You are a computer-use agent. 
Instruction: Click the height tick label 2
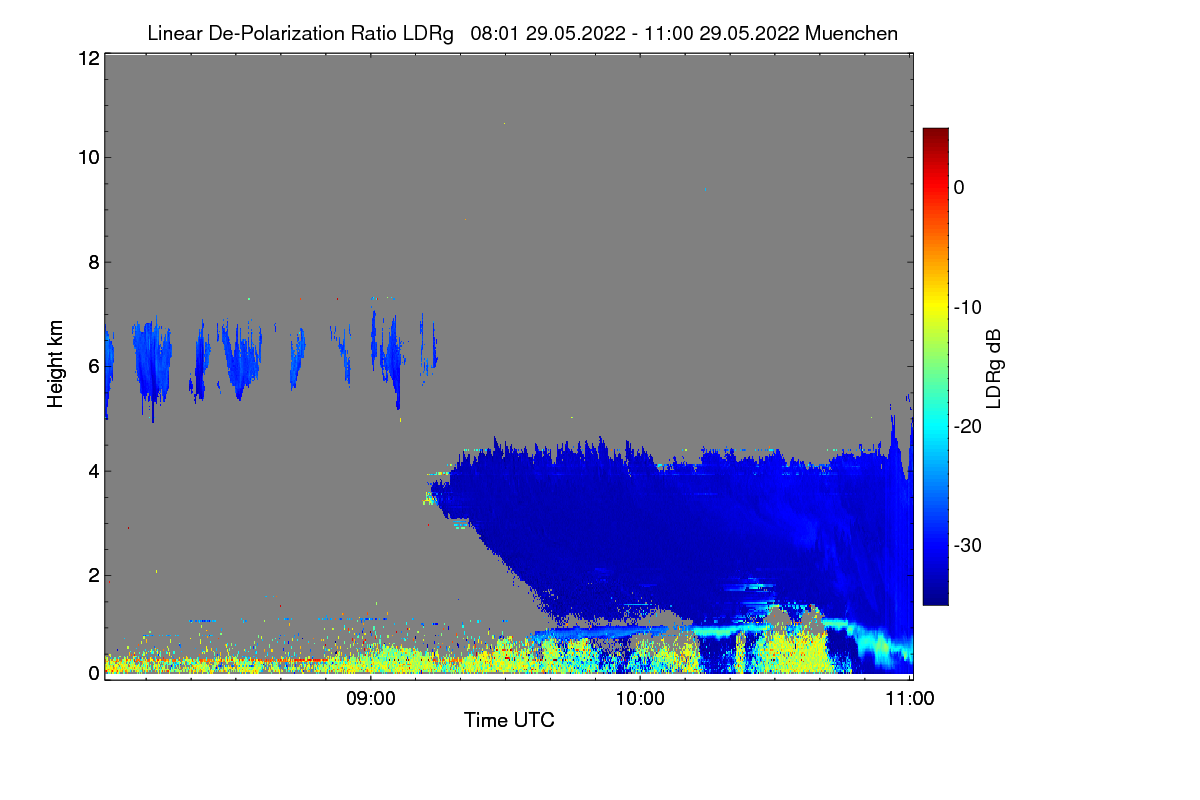click(93, 575)
